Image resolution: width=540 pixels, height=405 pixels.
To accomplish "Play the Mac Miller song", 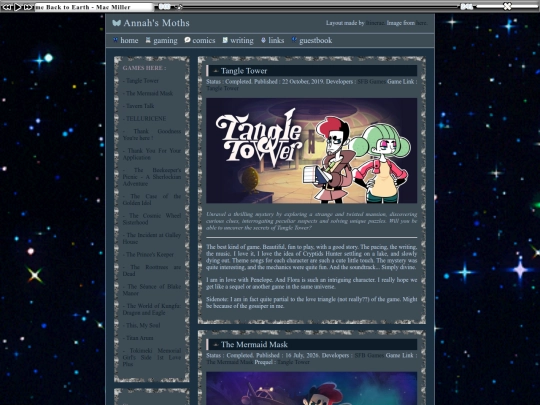I will 18,7.
